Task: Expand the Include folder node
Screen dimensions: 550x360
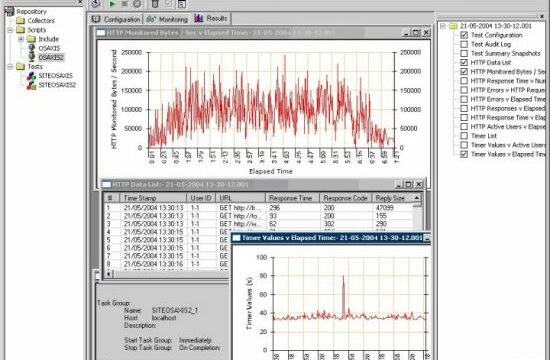Action: point(21,39)
